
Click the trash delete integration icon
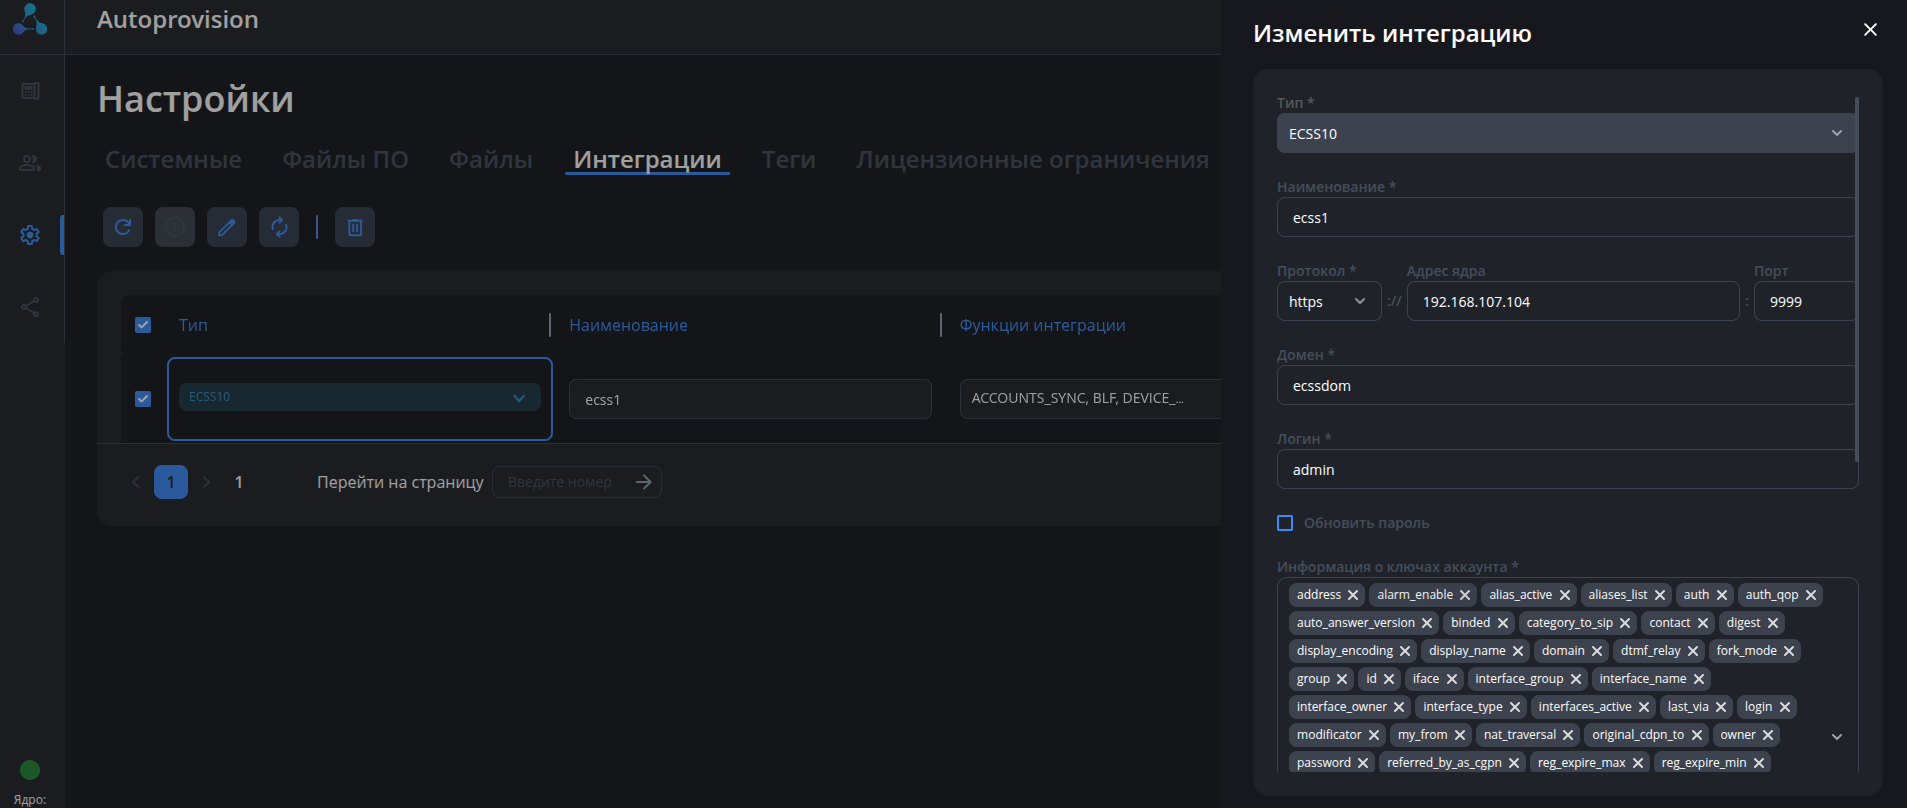pyautogui.click(x=355, y=227)
